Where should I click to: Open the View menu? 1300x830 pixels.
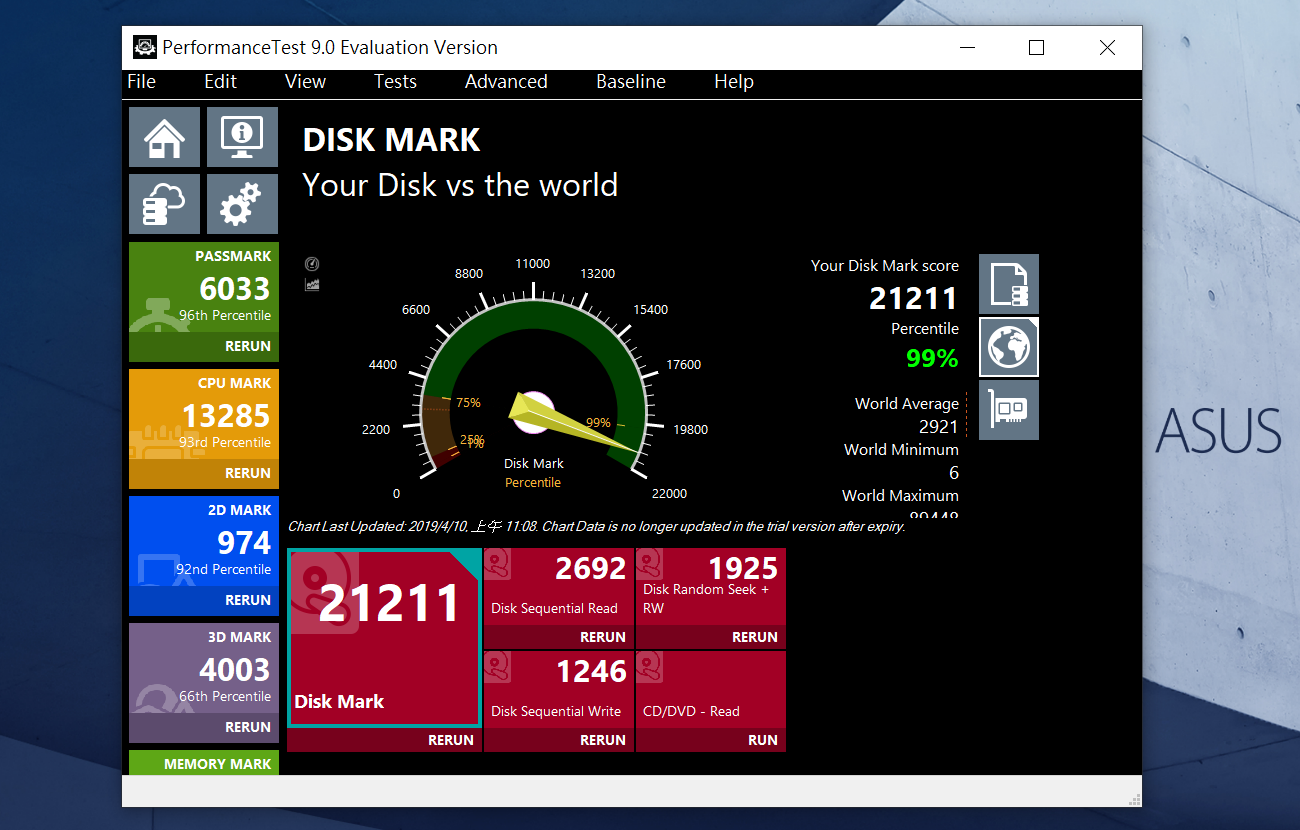[305, 82]
